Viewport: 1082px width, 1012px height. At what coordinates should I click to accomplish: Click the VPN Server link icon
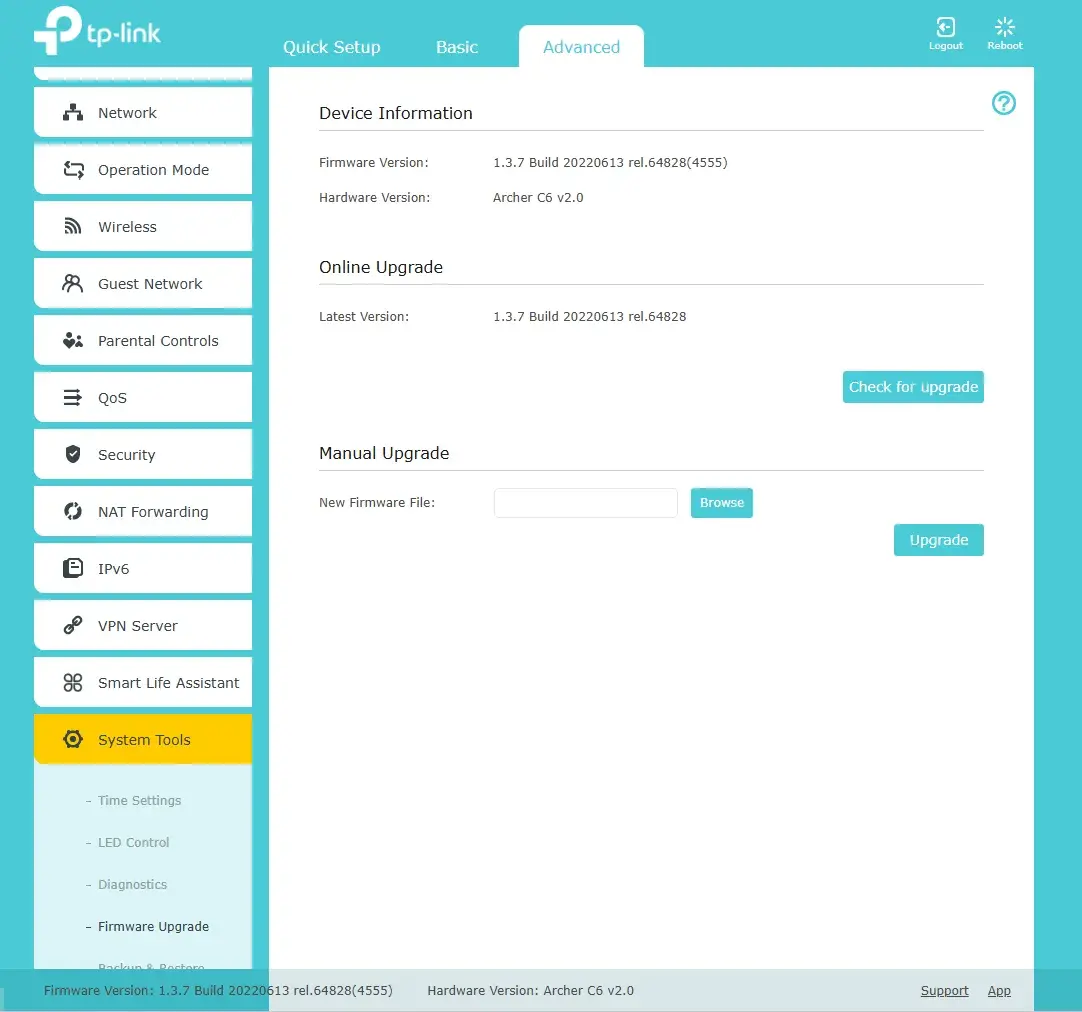[72, 625]
